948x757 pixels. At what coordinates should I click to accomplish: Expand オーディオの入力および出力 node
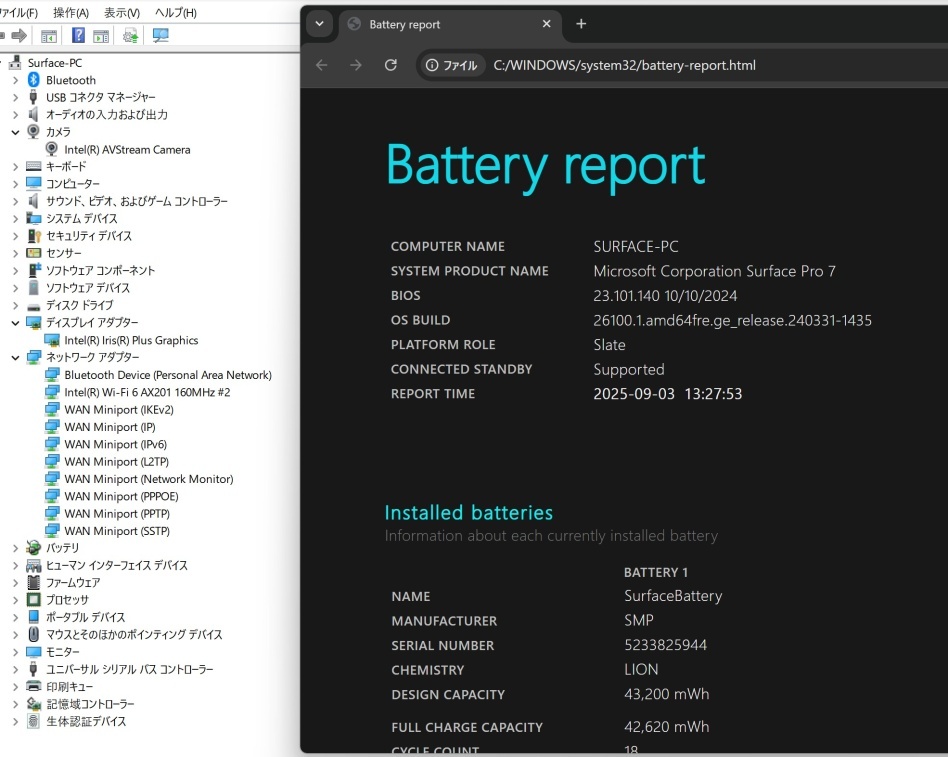[x=16, y=115]
